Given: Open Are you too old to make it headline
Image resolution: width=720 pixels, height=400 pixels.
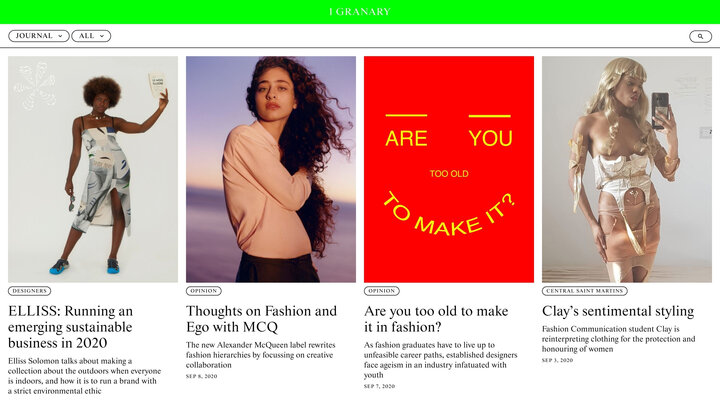Looking at the screenshot, I should (436, 319).
